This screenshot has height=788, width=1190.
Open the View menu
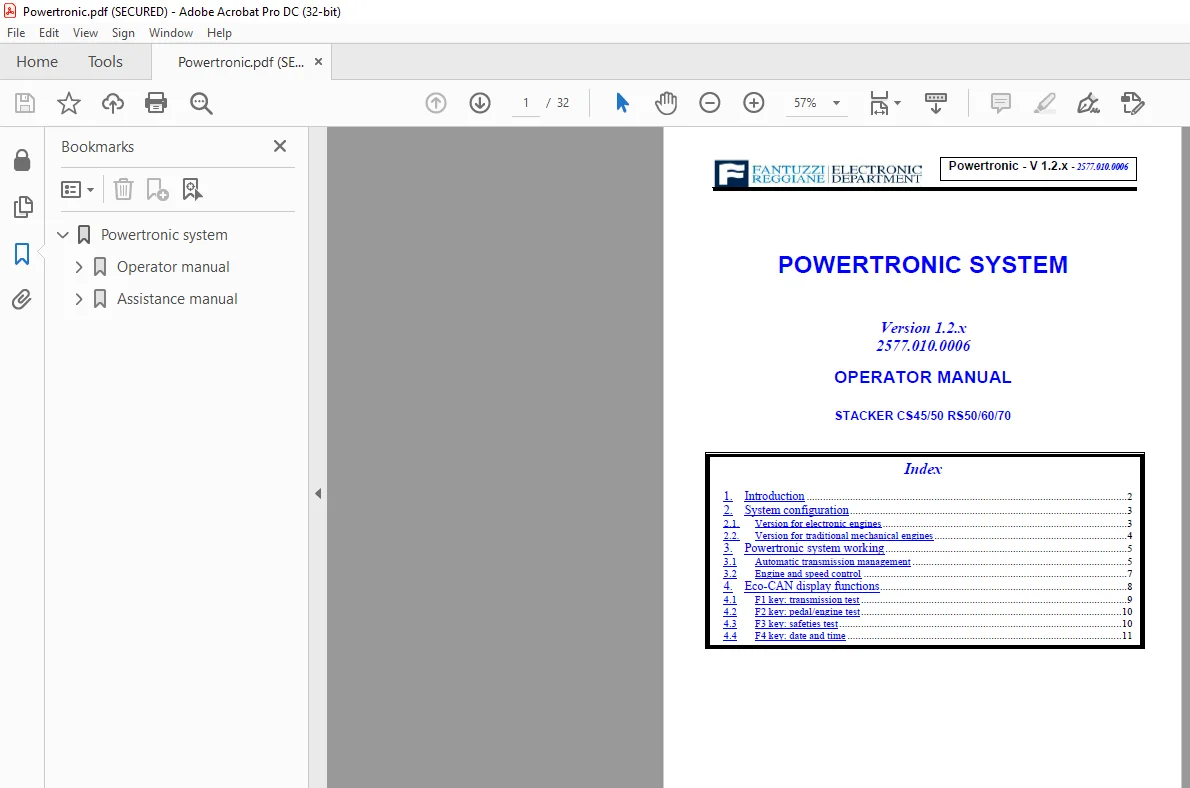(85, 33)
